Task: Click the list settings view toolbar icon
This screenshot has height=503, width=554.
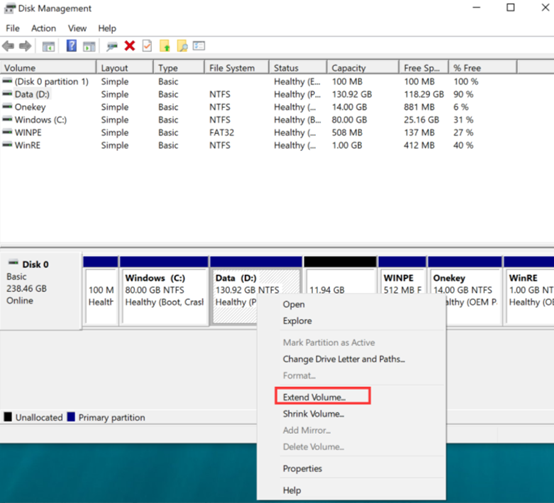Action: (x=199, y=46)
